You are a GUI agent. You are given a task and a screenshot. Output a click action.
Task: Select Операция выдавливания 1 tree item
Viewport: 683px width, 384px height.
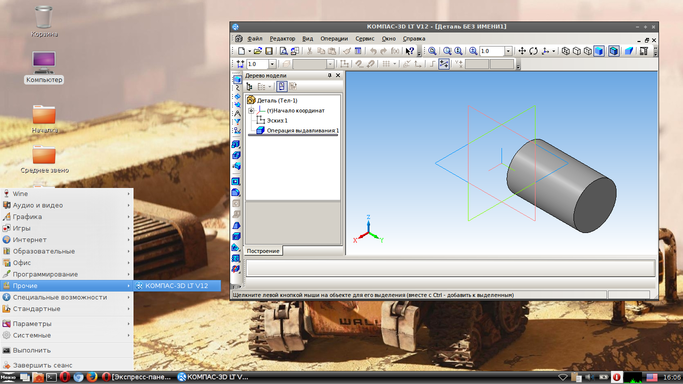(x=303, y=131)
